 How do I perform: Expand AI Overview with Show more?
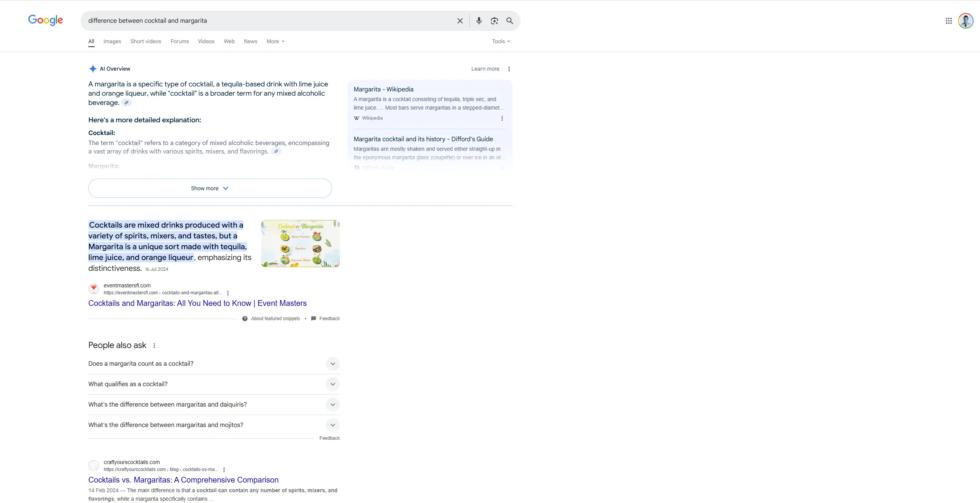(x=210, y=188)
